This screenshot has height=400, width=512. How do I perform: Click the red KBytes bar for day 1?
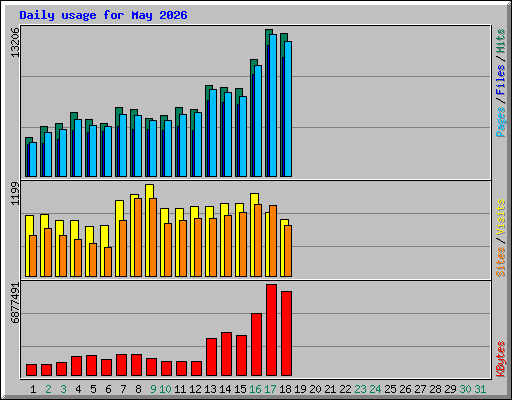pos(31,370)
